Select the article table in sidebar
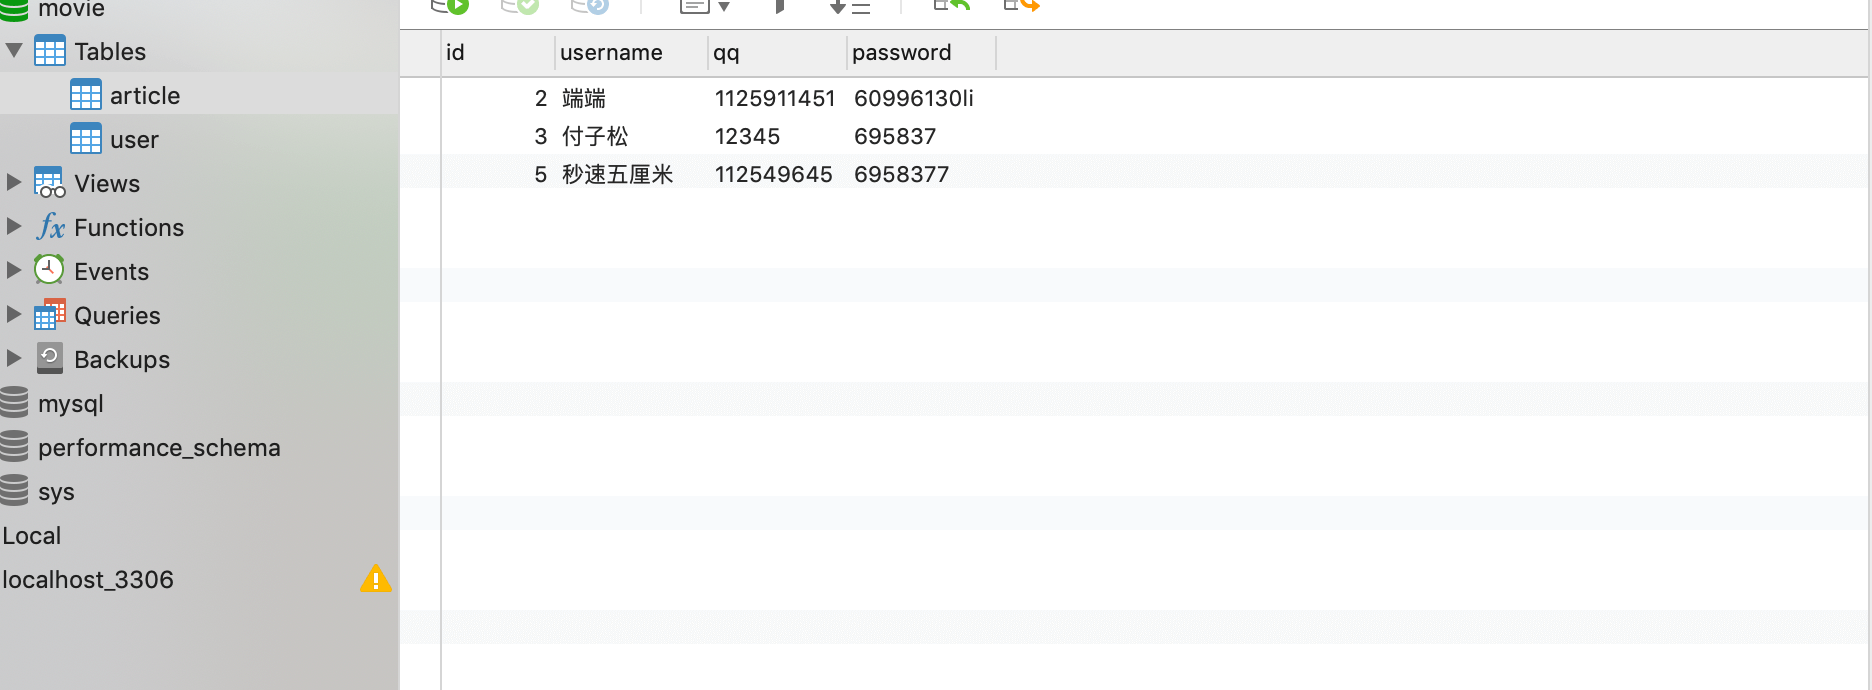The image size is (1872, 690). (x=144, y=96)
